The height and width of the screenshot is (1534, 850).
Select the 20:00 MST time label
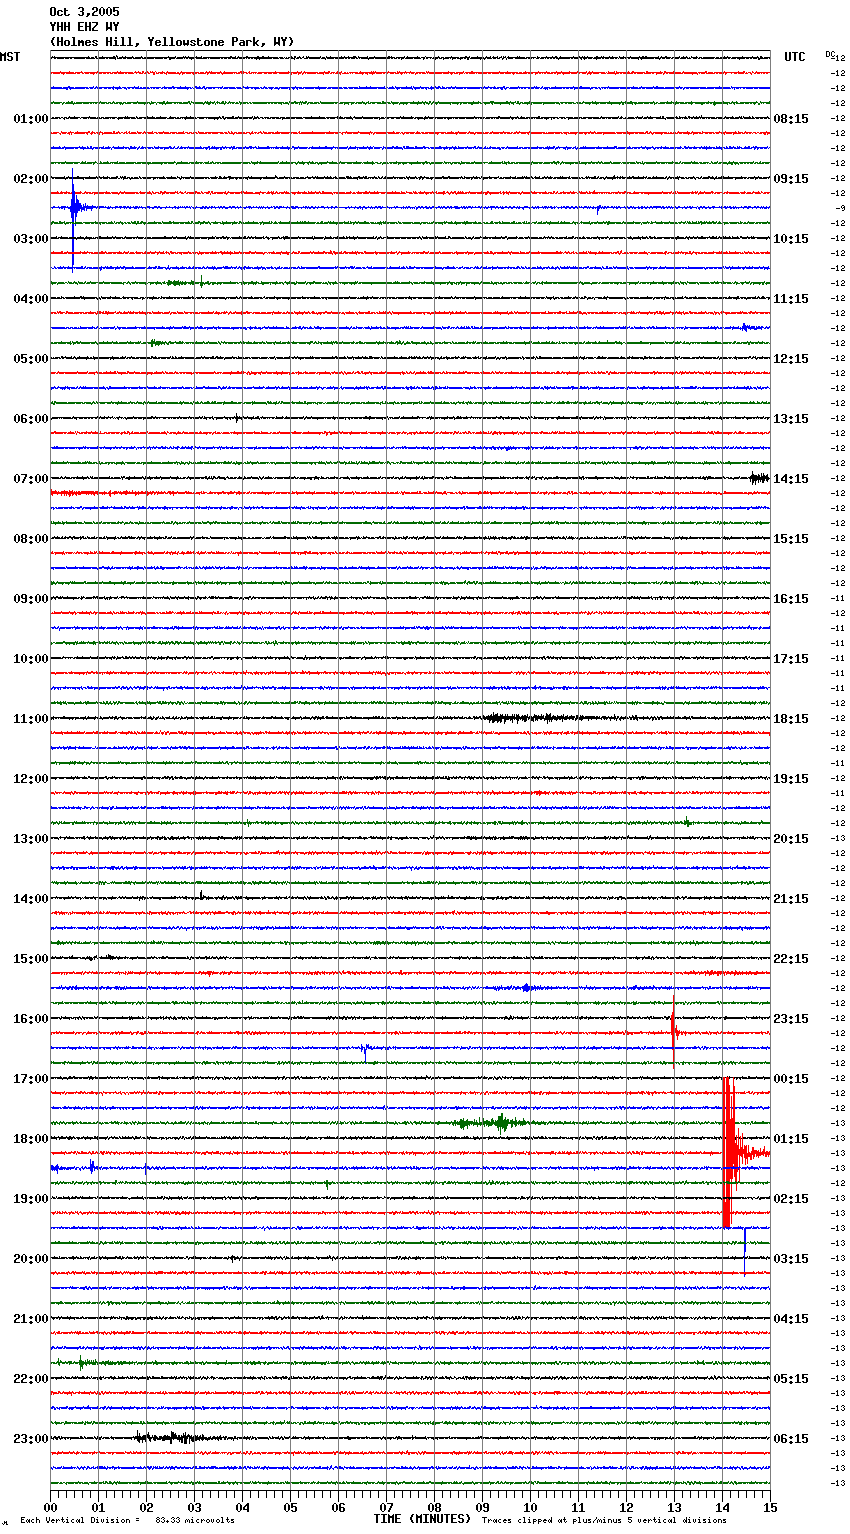click(31, 1259)
